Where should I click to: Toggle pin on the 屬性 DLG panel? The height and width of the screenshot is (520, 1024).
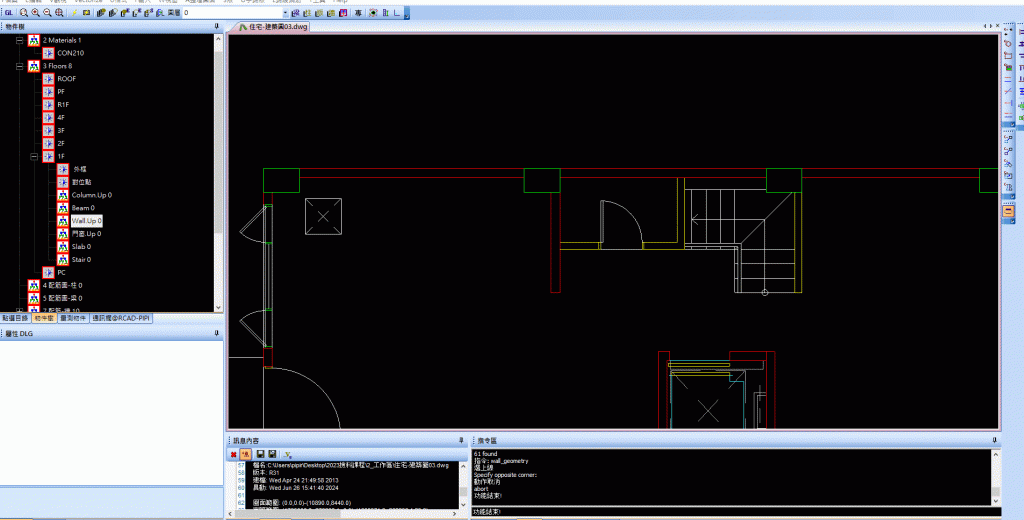coord(217,332)
